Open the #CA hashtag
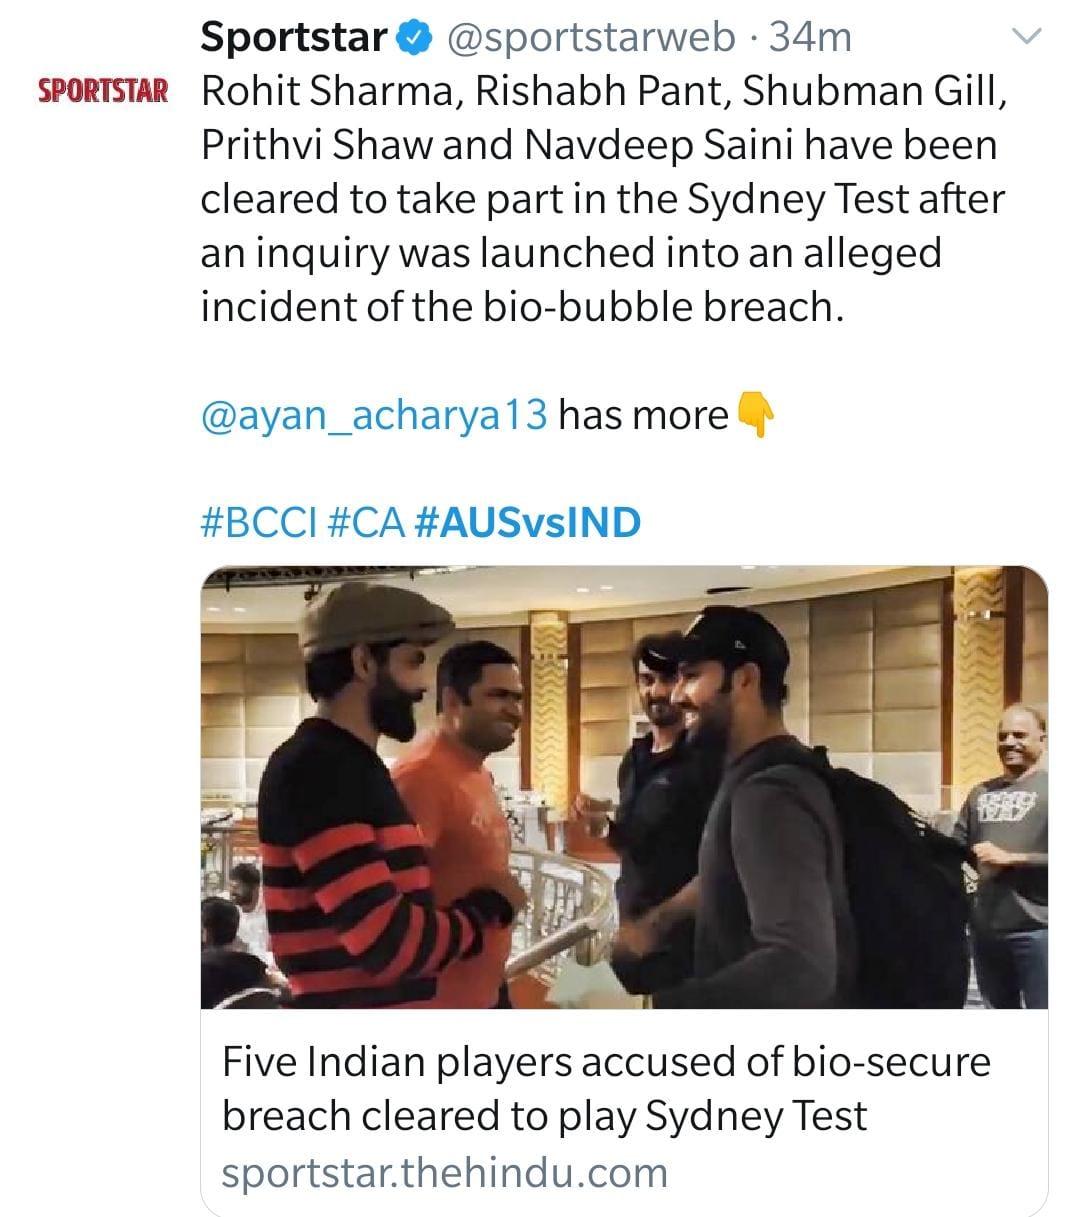This screenshot has width=1080, height=1217. tap(366, 523)
